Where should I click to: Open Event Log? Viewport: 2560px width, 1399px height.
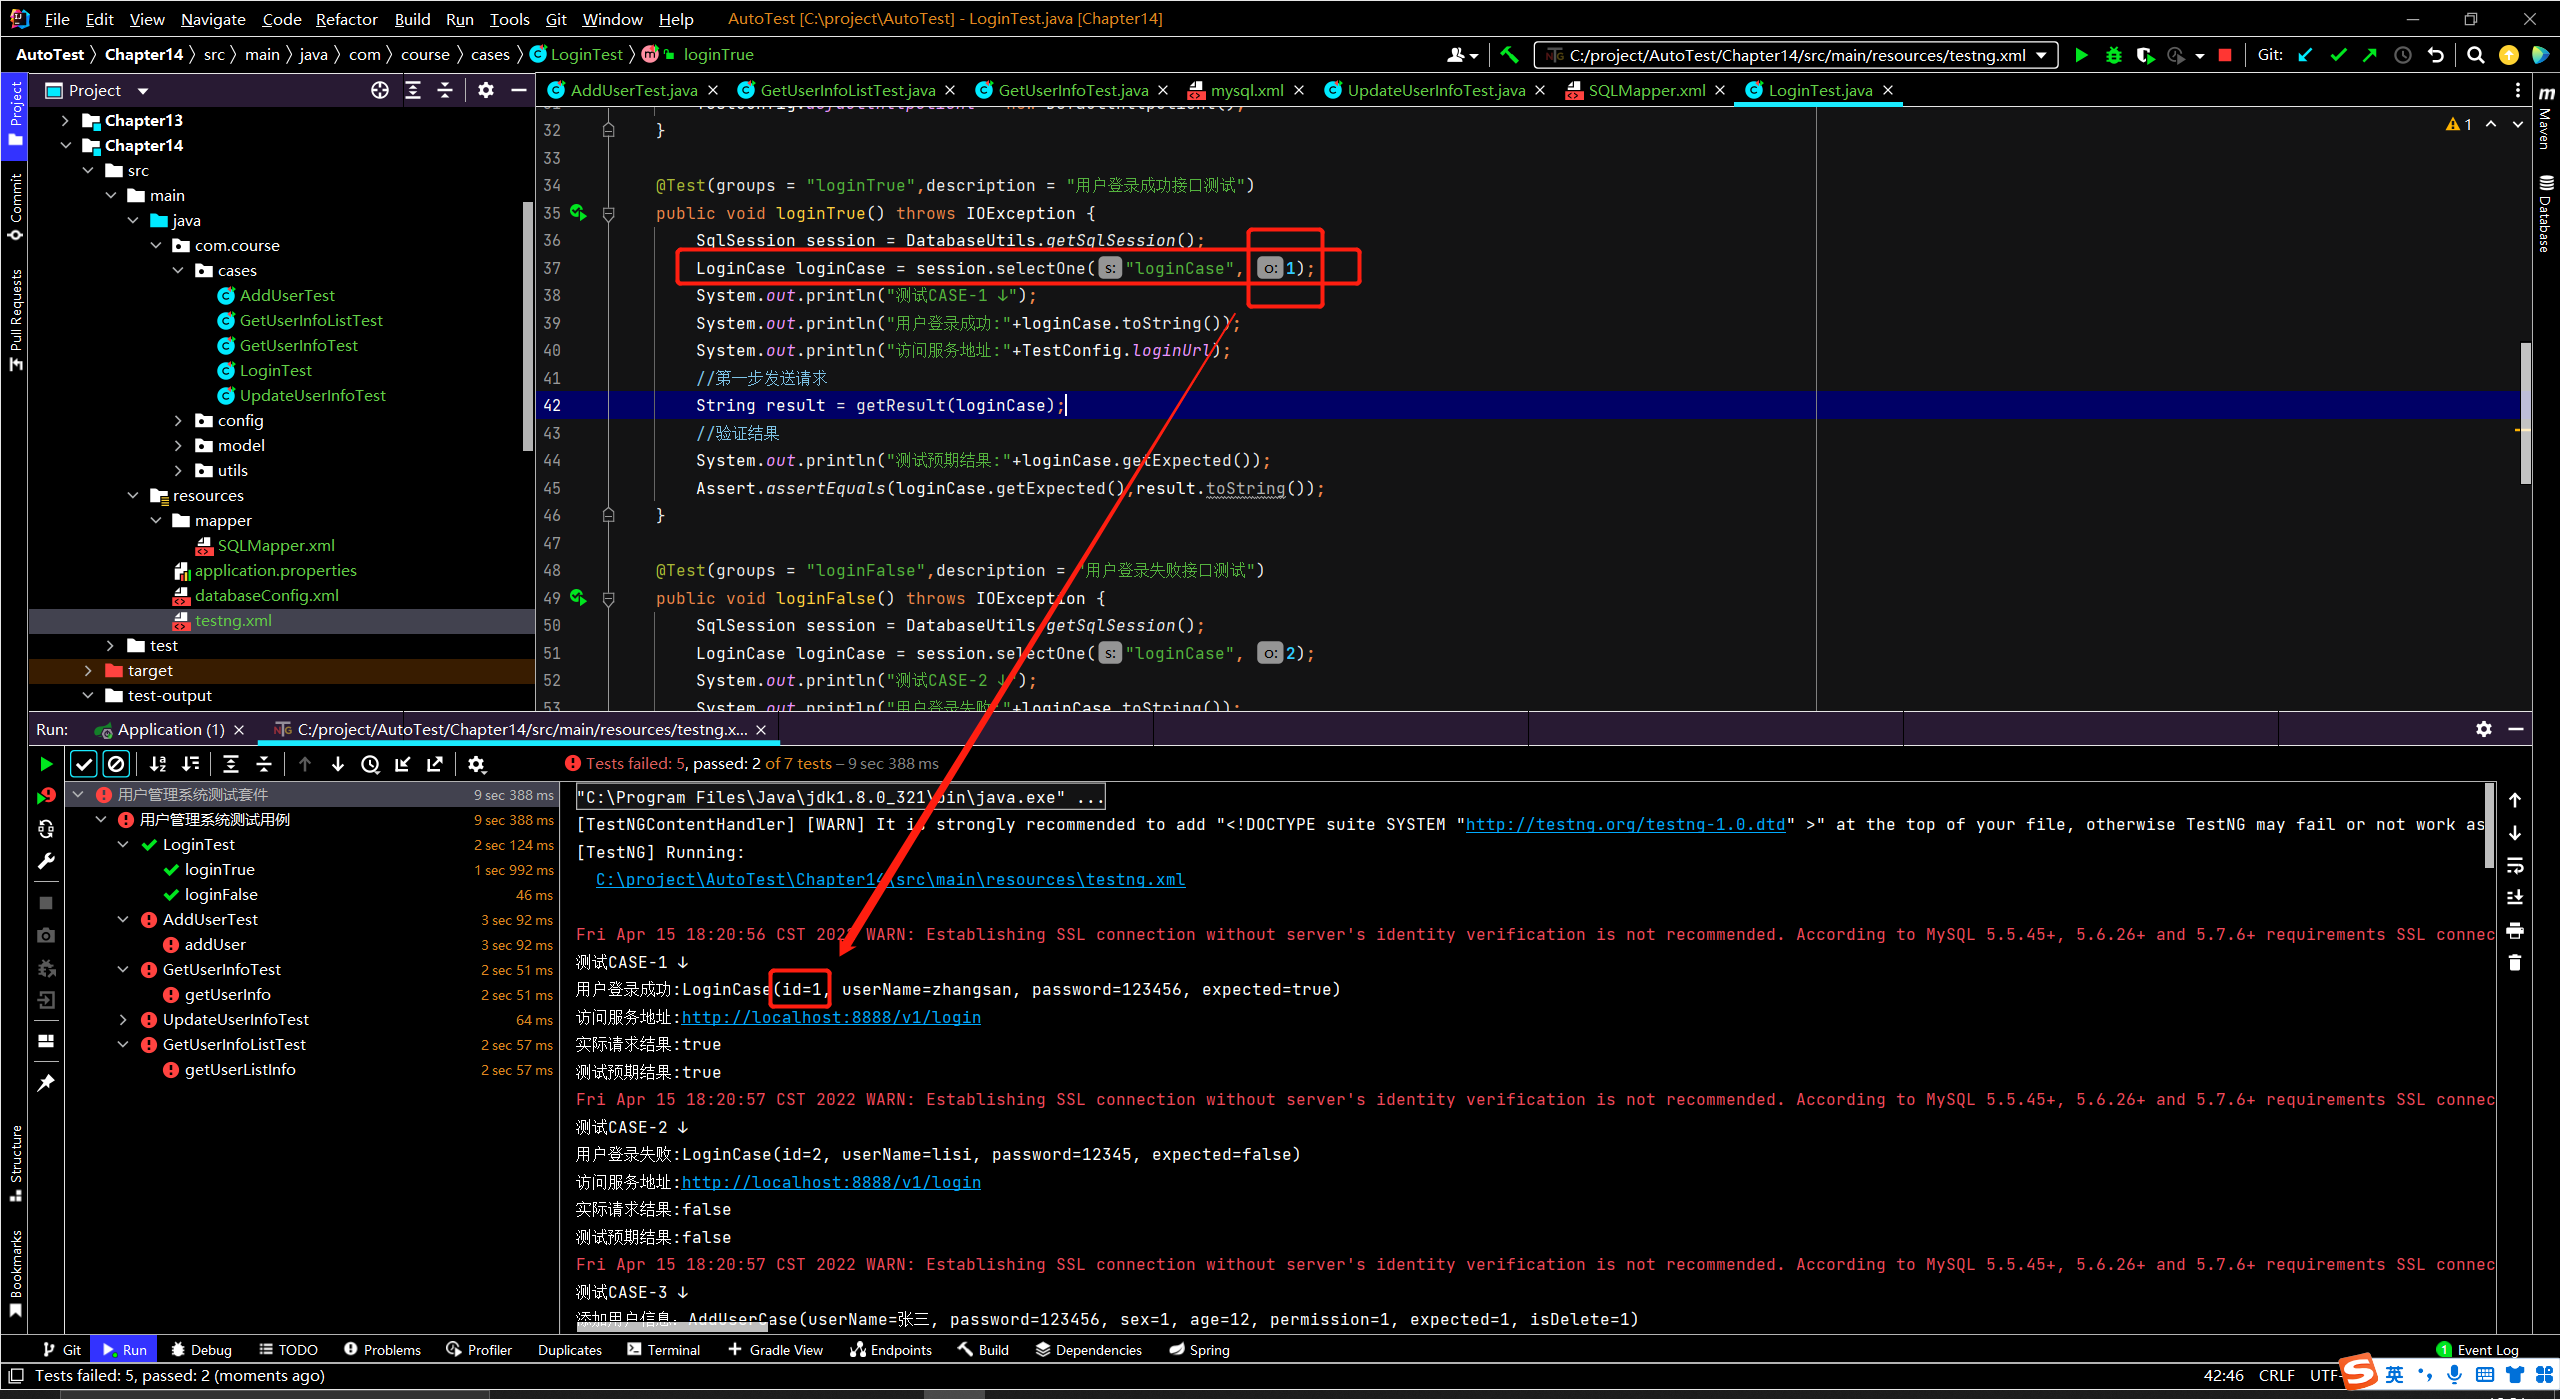point(2478,1350)
